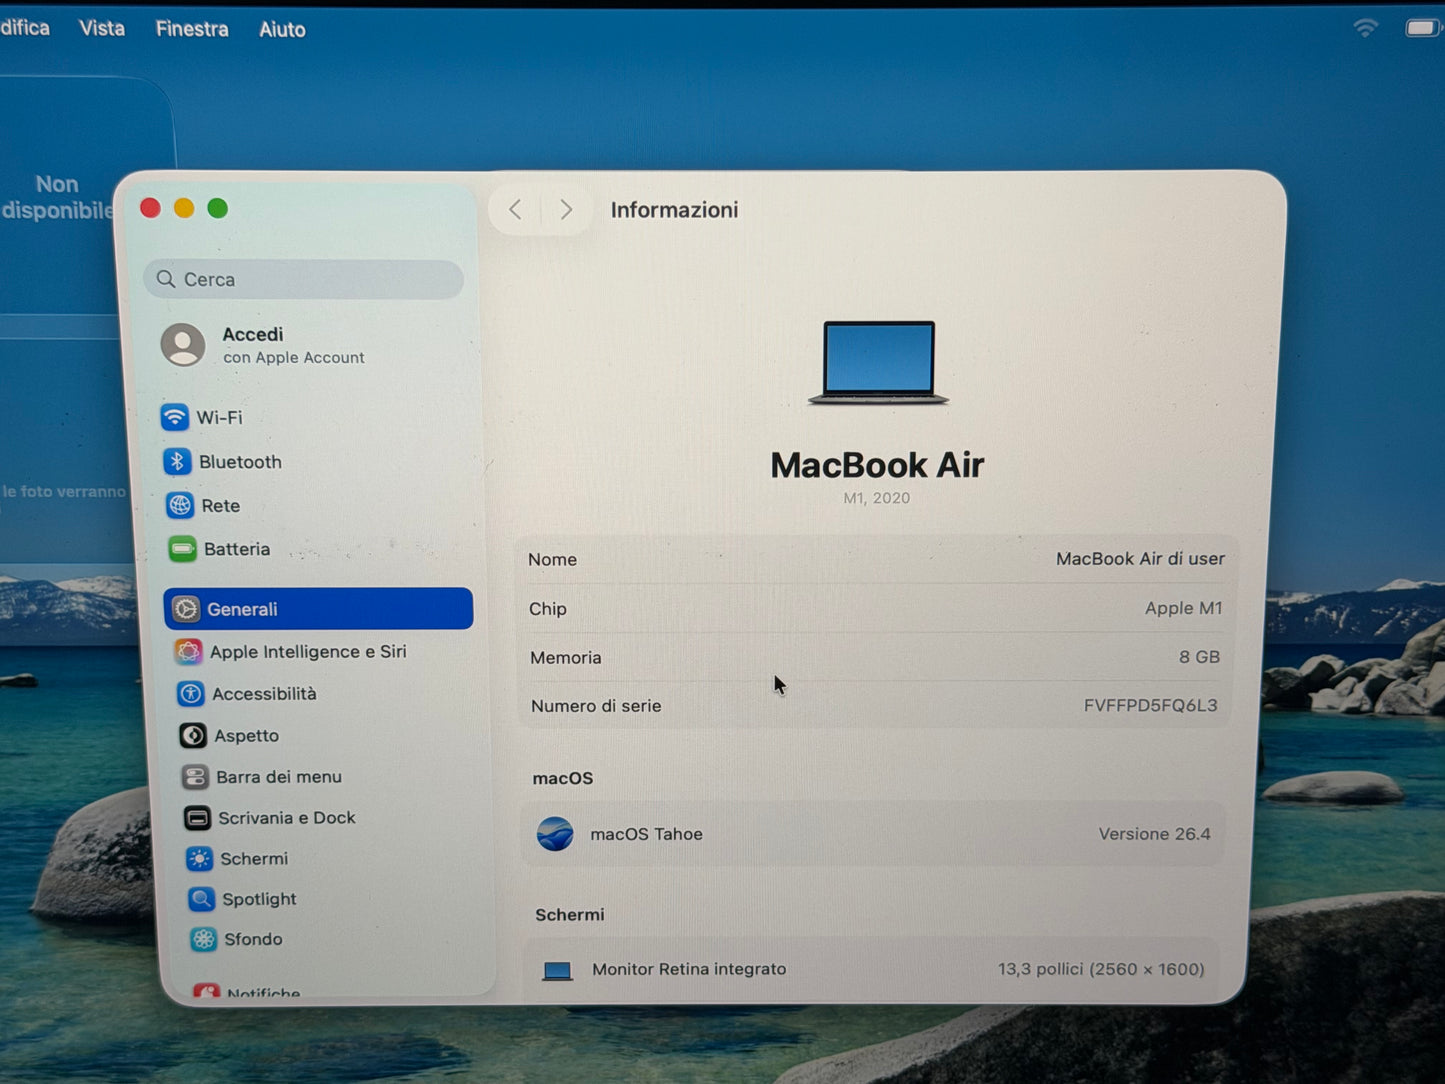
Task: Click the Versione 26.4 text
Action: (x=1154, y=834)
